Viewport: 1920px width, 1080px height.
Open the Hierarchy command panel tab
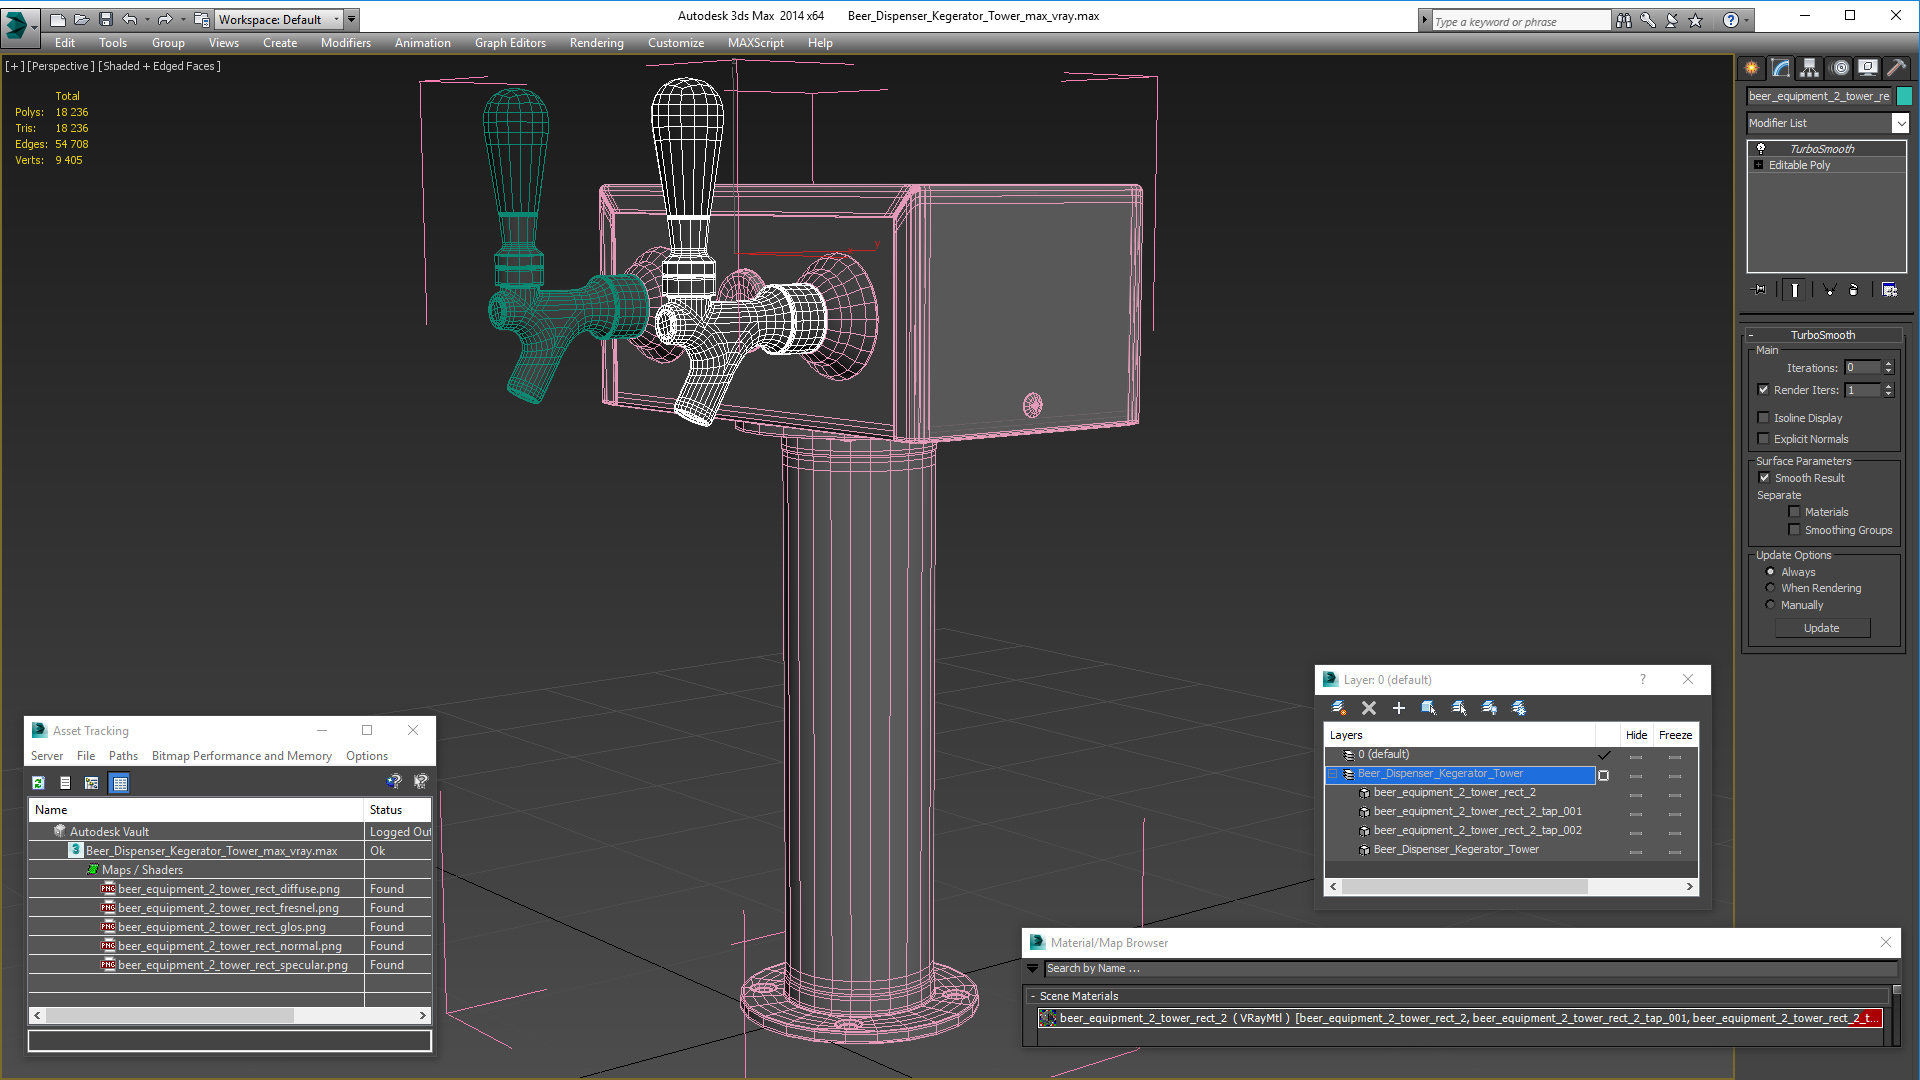click(1809, 68)
